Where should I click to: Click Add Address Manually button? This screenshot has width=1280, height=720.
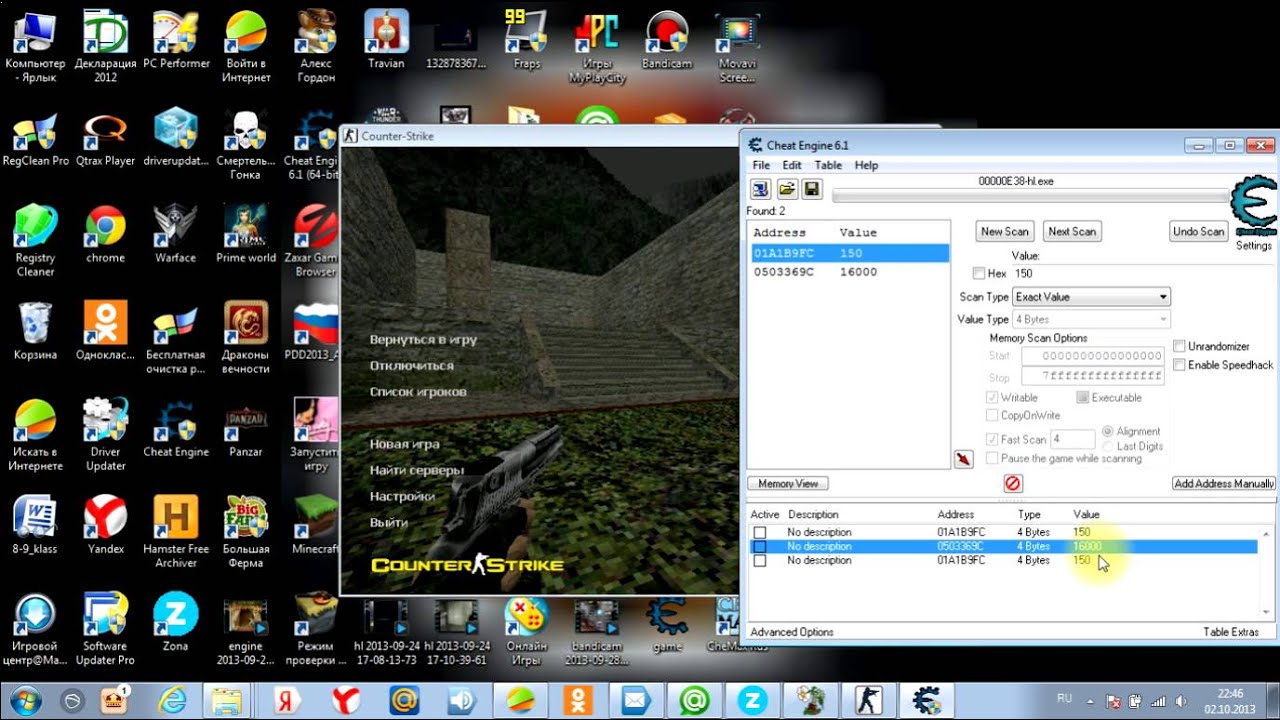[1224, 484]
